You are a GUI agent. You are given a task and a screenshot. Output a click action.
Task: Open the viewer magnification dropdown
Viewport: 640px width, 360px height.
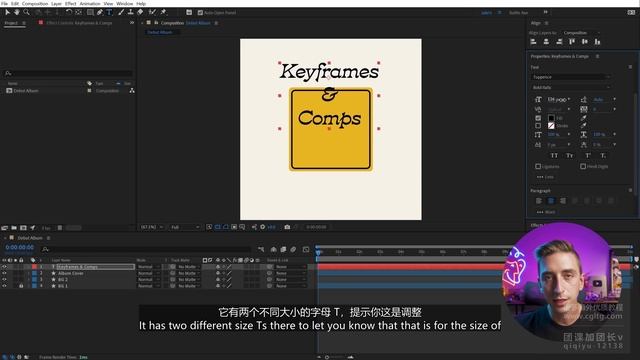(152, 227)
